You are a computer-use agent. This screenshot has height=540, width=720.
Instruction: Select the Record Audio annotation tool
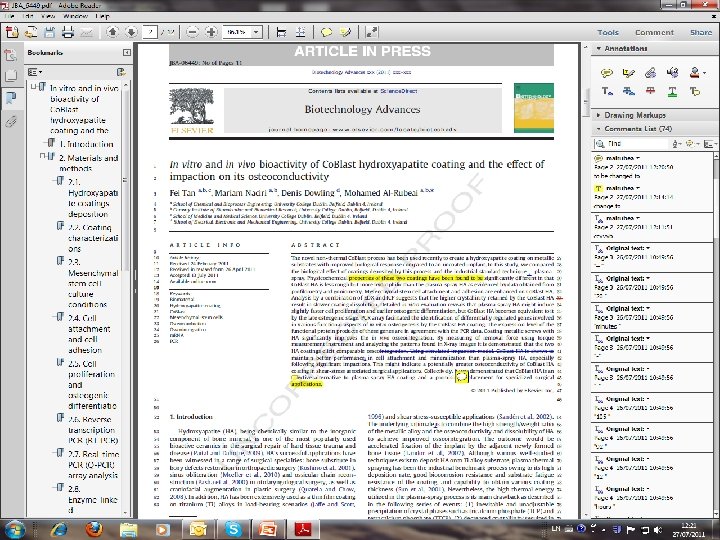pos(673,72)
